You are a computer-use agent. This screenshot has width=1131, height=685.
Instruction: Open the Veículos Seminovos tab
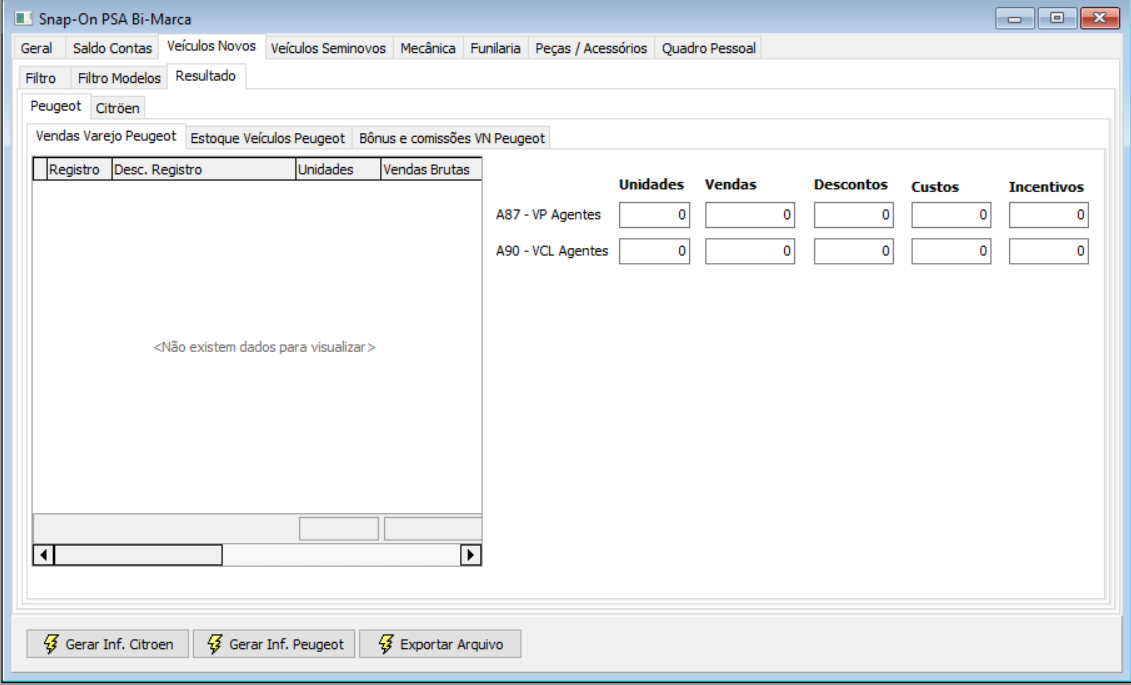coord(328,48)
